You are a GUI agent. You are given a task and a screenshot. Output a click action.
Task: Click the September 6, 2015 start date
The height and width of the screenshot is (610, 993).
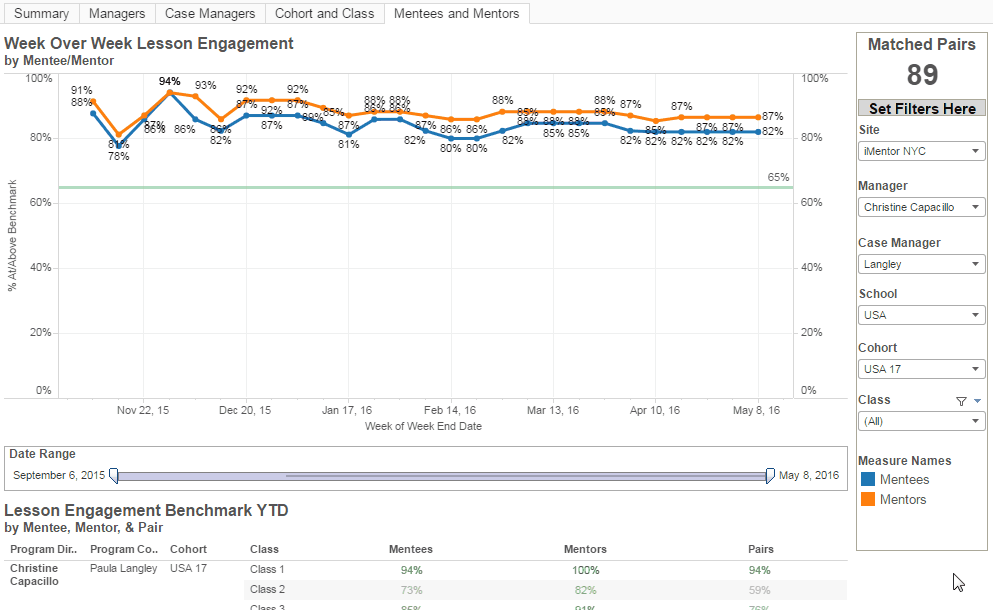(59, 475)
